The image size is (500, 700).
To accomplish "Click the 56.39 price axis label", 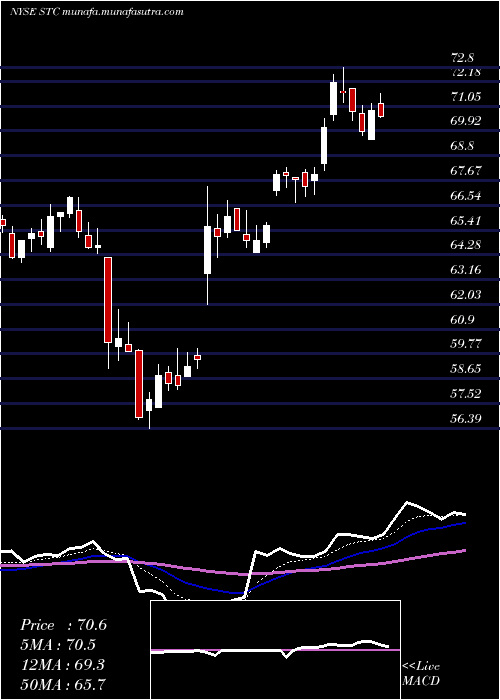I will (466, 418).
